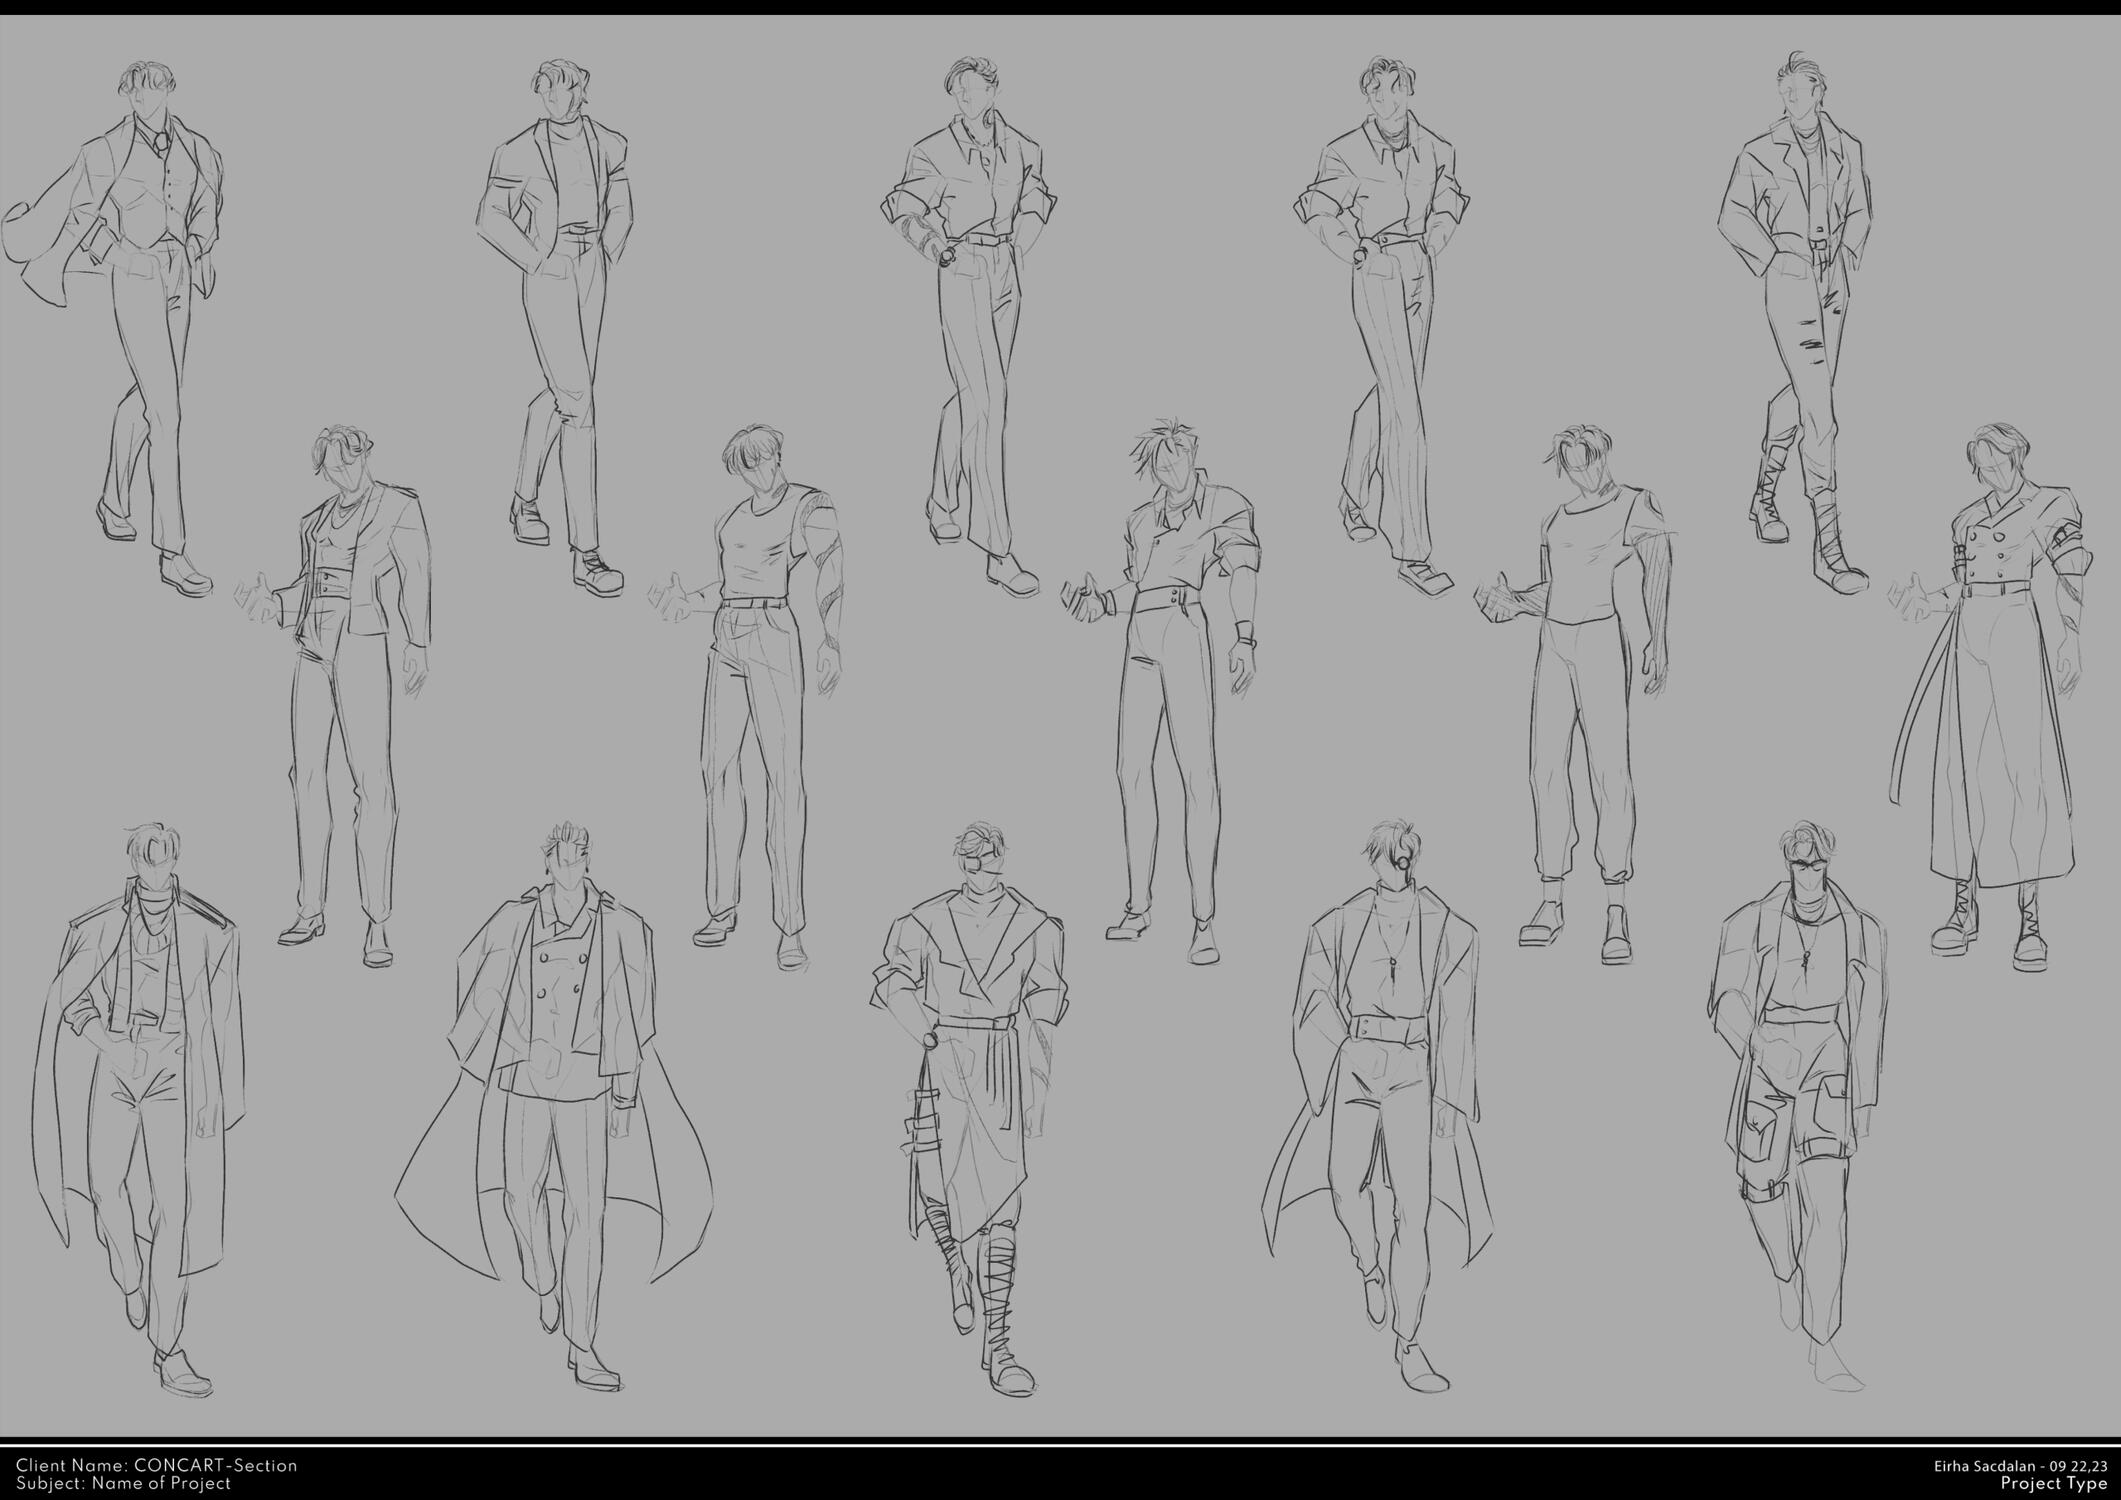Select the rolled-sleeve shirt pose top center
The image size is (2121, 1500).
click(975, 300)
